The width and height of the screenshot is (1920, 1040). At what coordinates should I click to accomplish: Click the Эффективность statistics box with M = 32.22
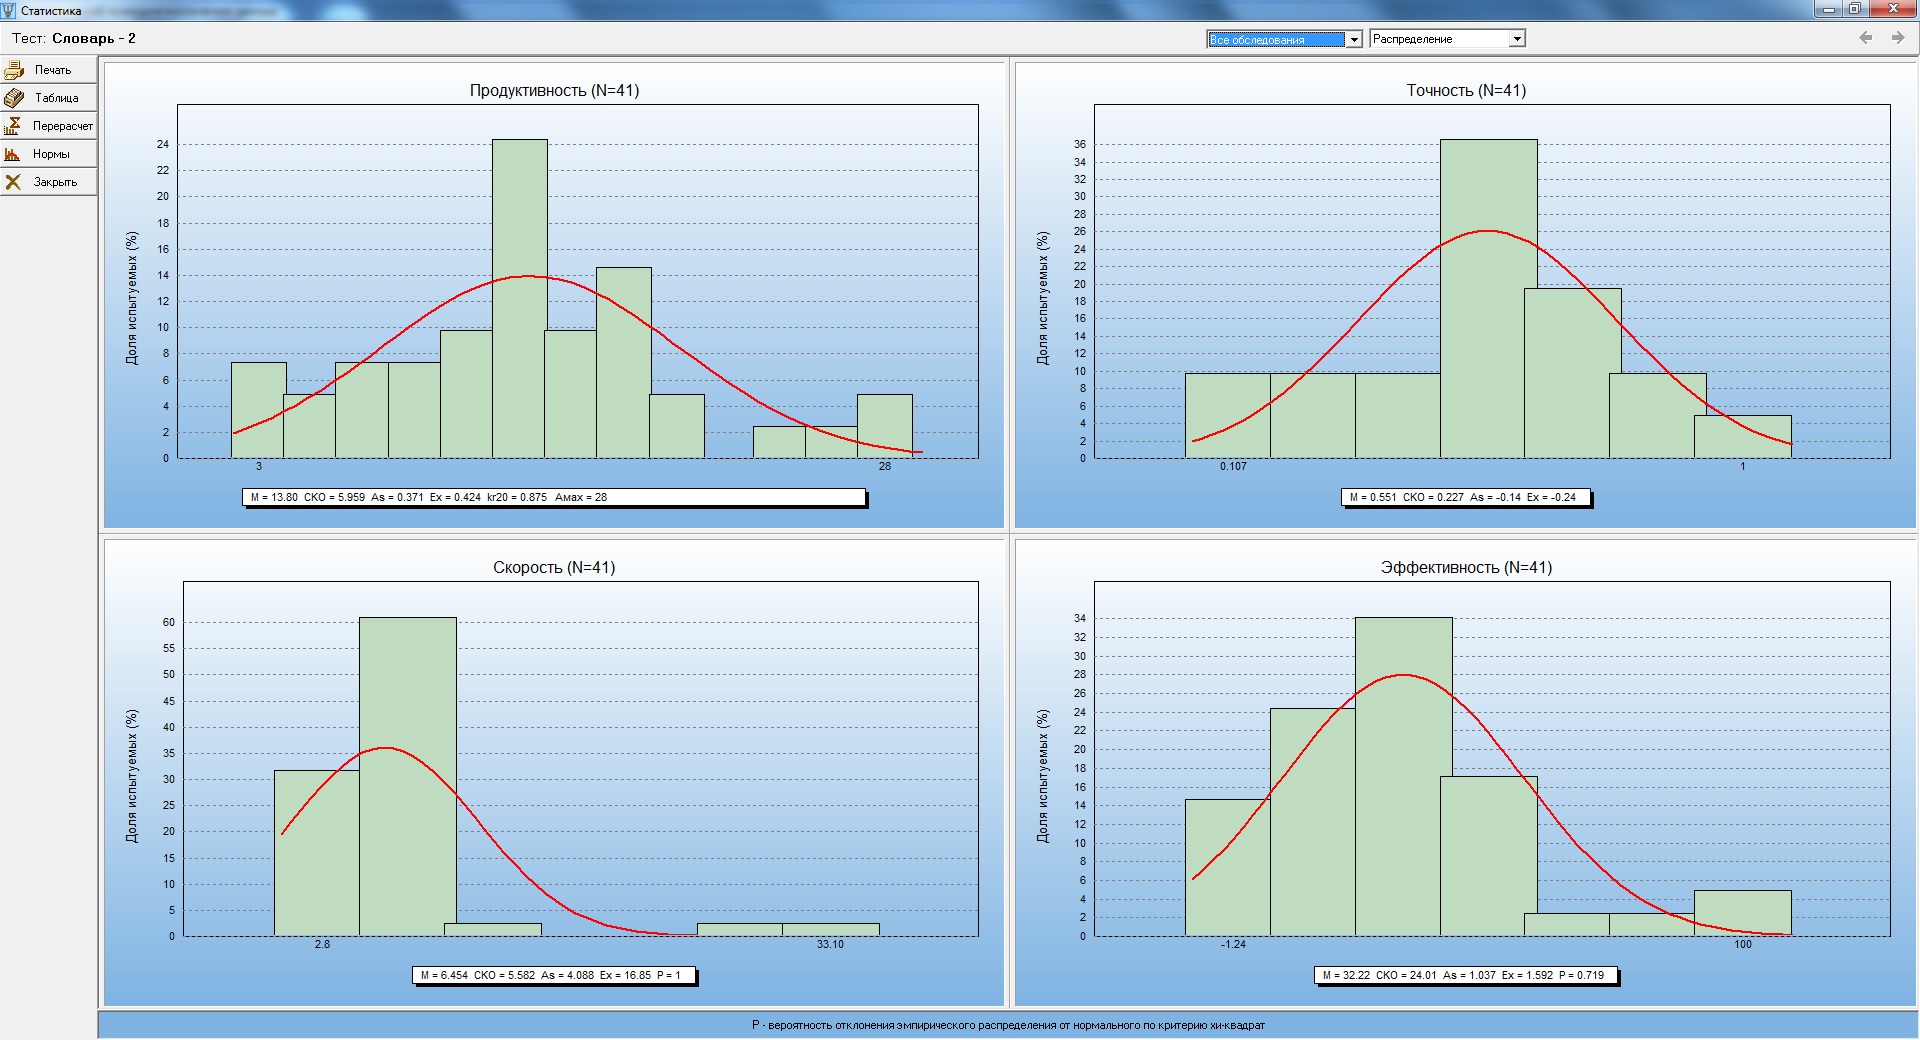[x=1464, y=975]
